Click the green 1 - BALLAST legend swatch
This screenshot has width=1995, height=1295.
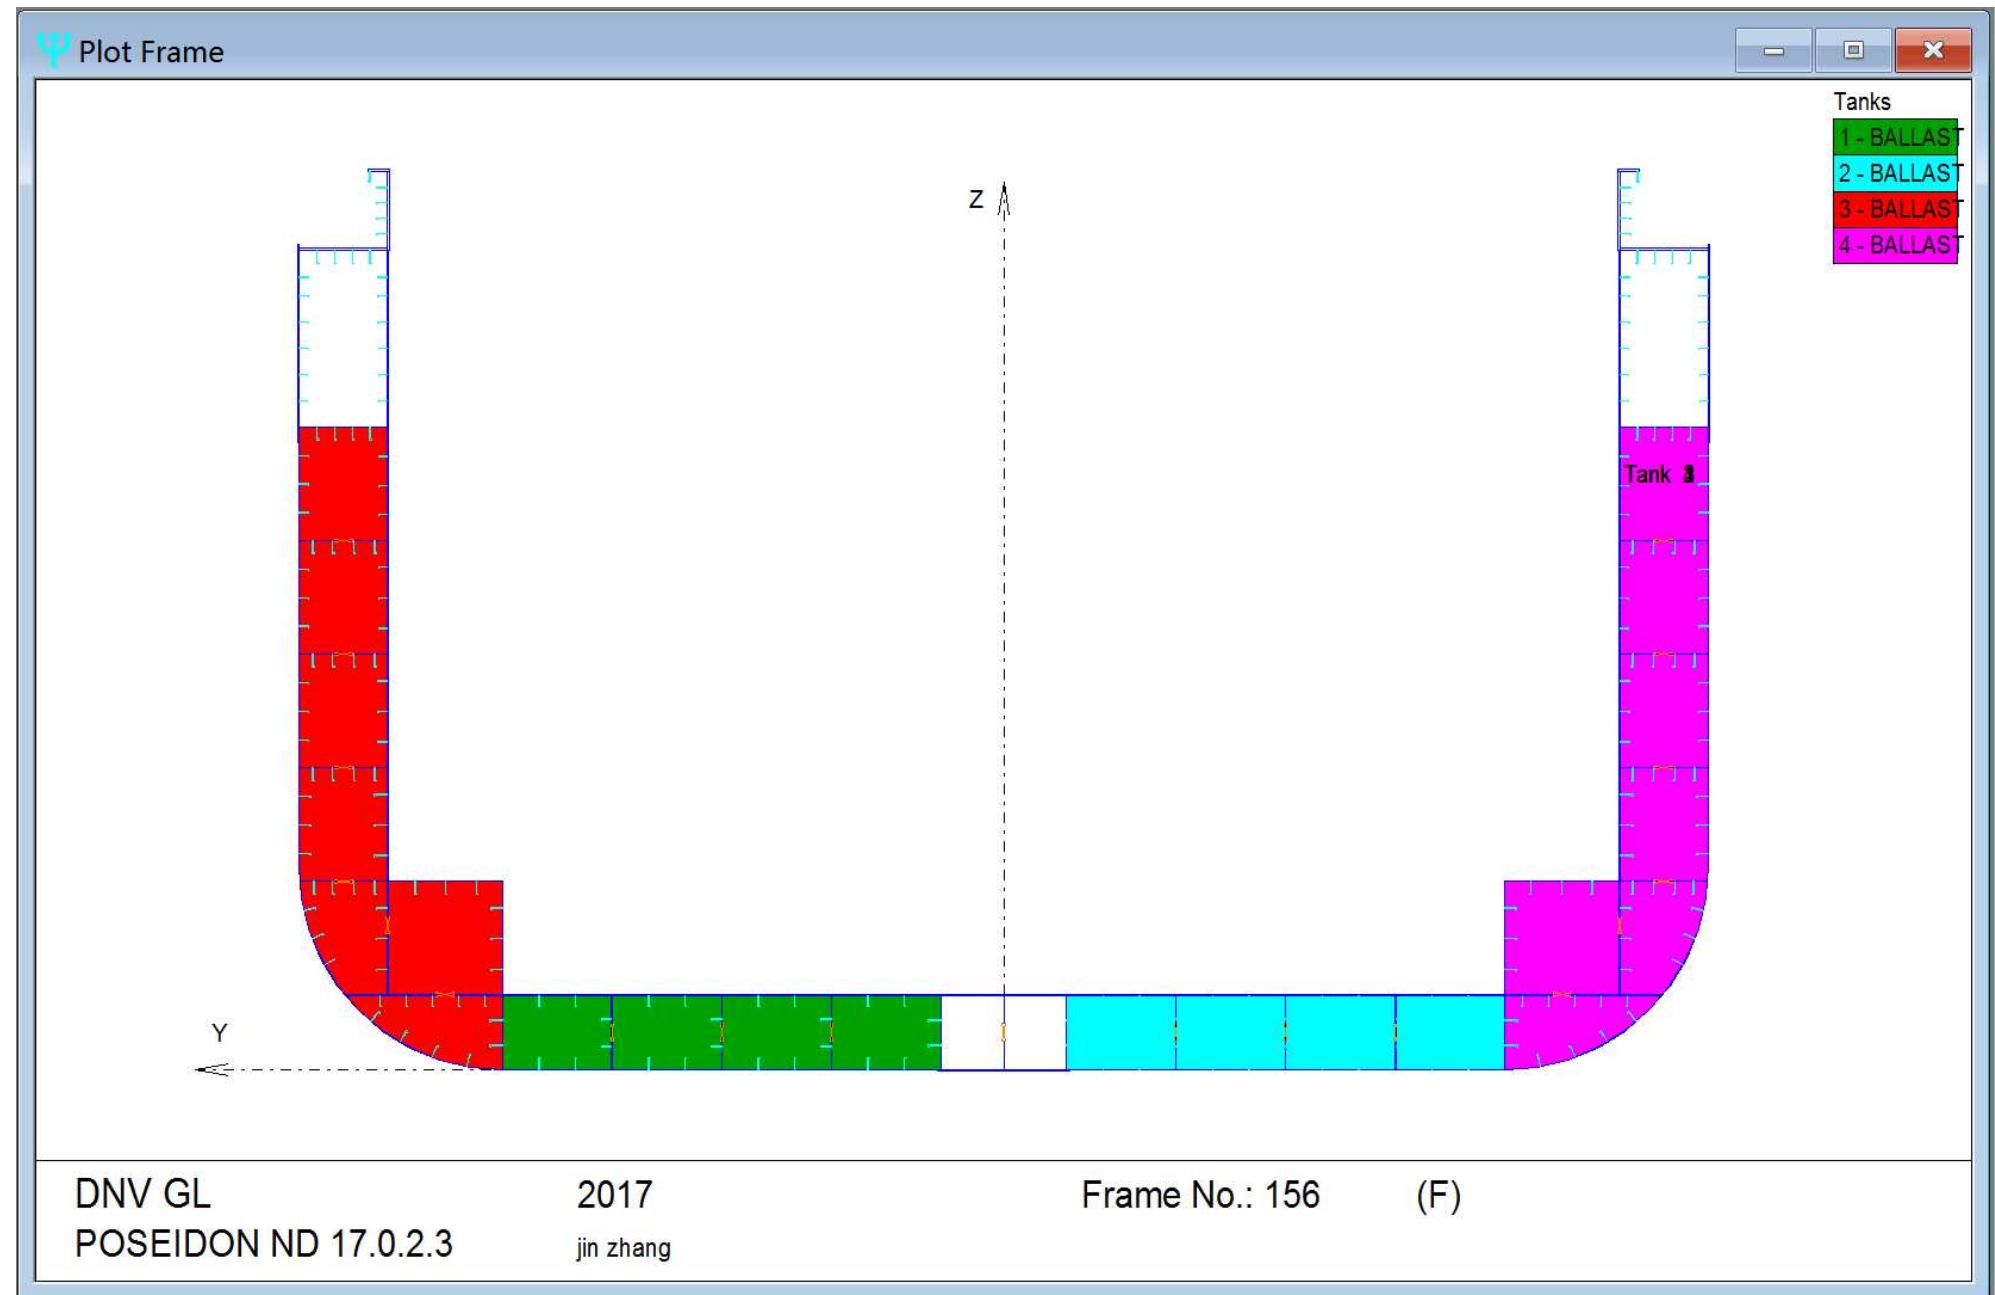[1894, 137]
